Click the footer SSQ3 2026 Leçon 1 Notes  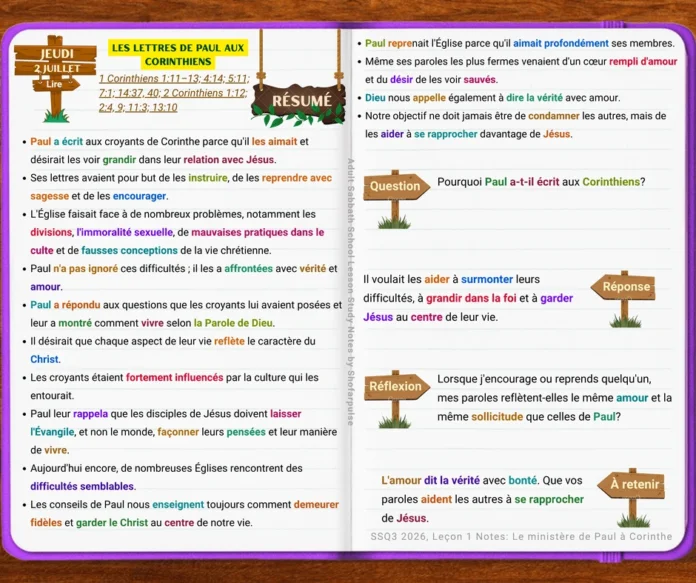pos(521,536)
